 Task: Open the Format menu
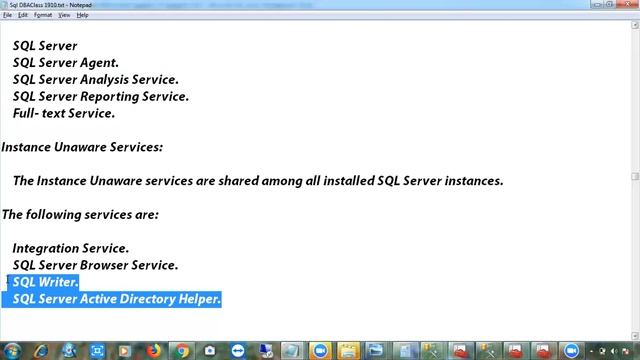coord(43,15)
